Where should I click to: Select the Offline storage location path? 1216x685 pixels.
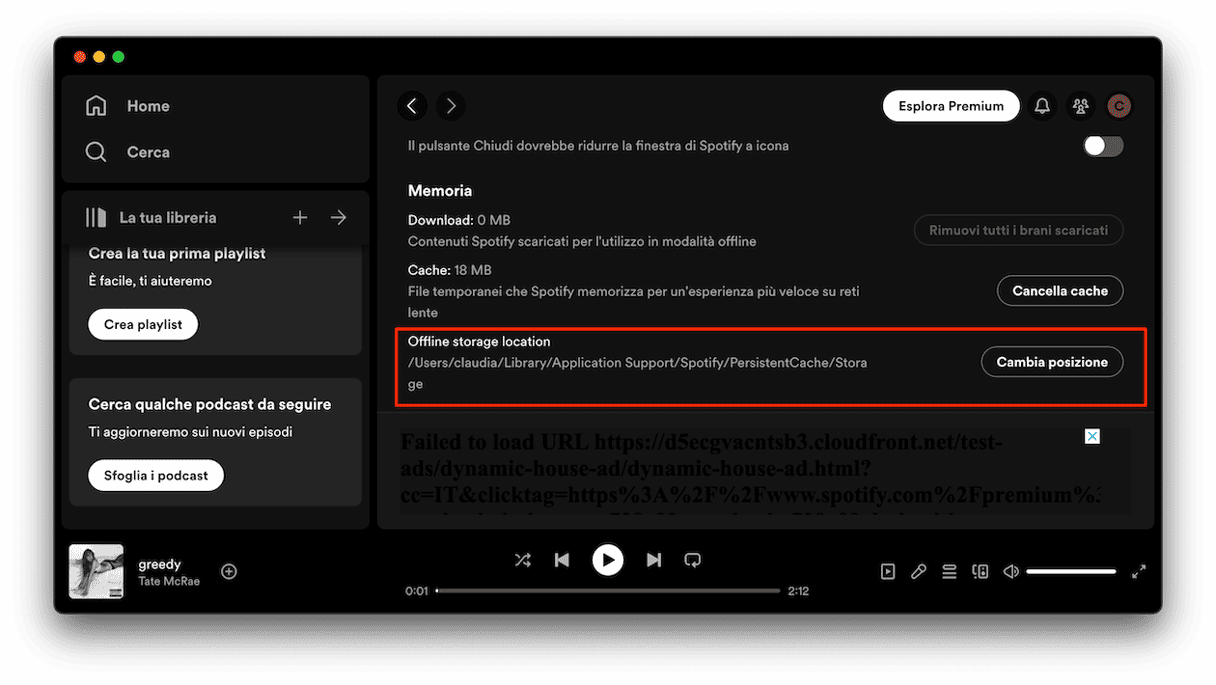coord(637,373)
